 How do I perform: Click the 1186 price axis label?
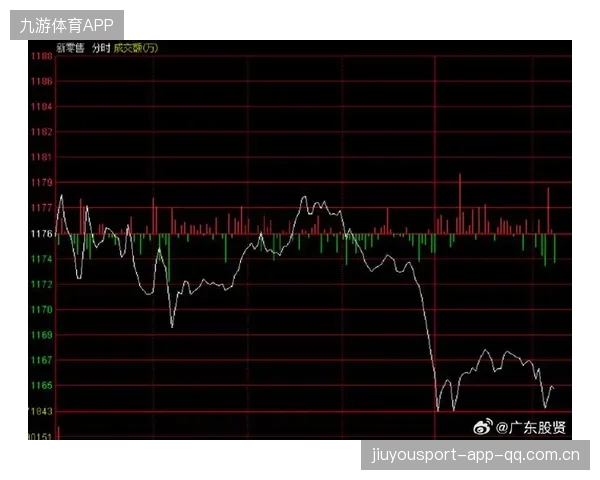pos(41,81)
